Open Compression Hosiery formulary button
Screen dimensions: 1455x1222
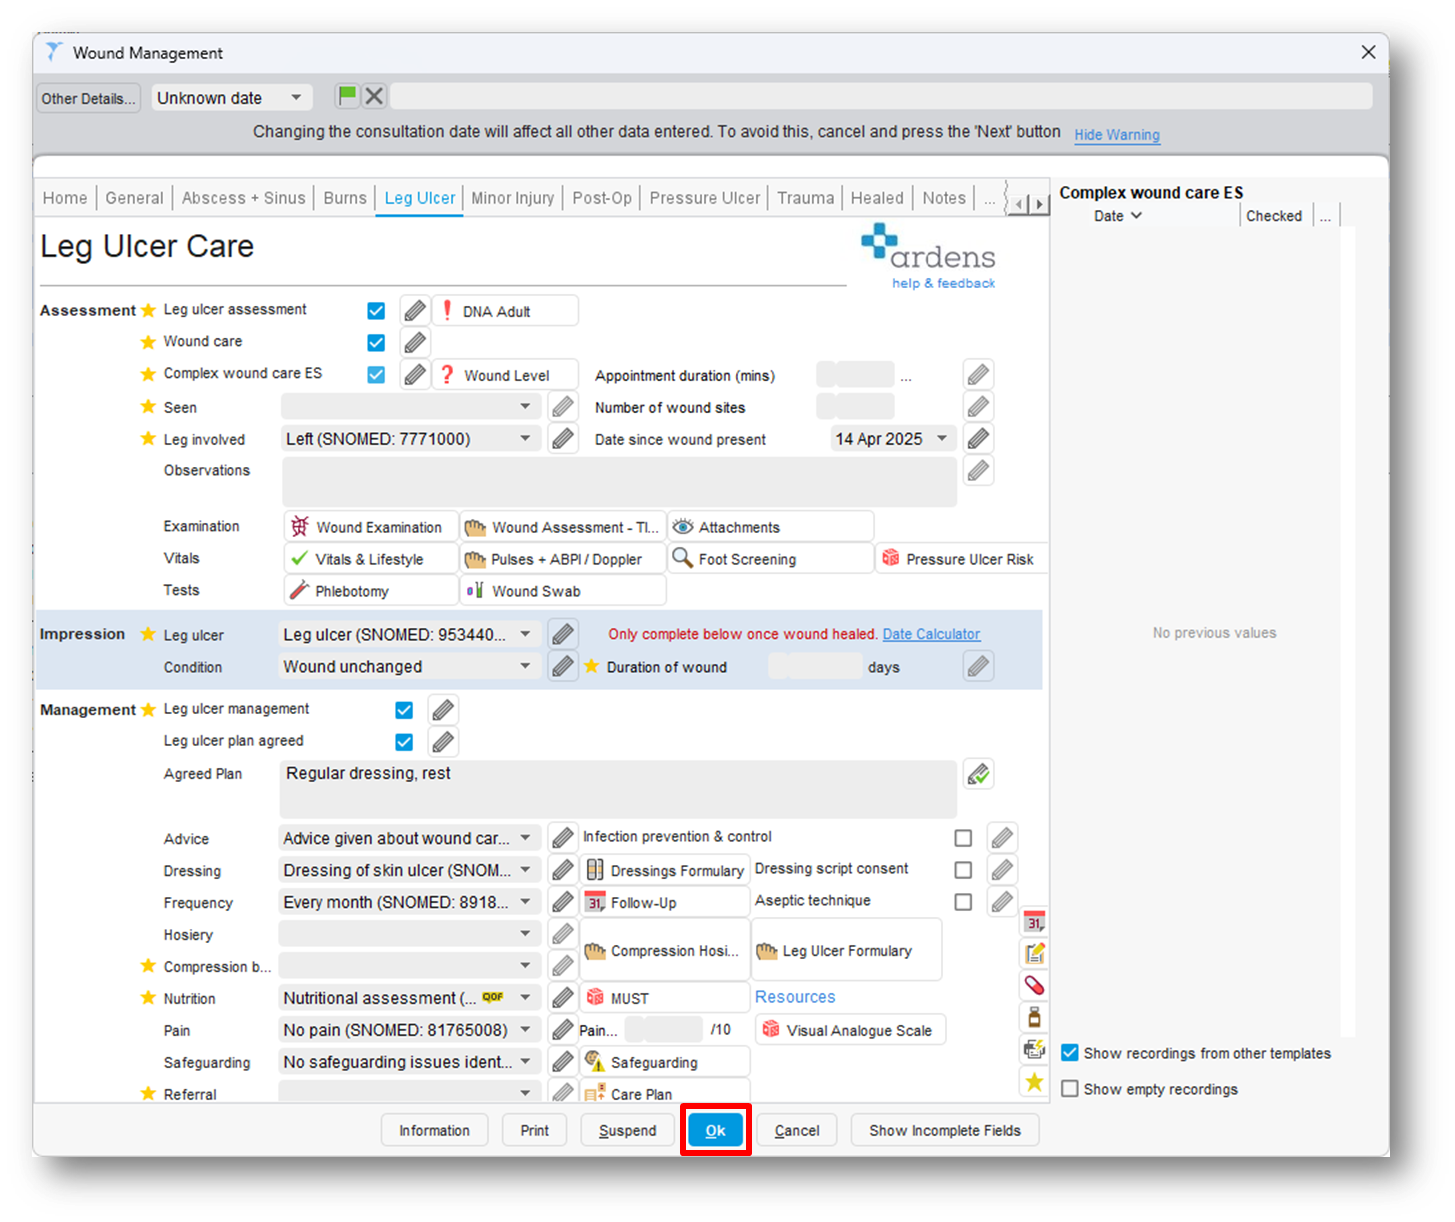click(x=665, y=950)
